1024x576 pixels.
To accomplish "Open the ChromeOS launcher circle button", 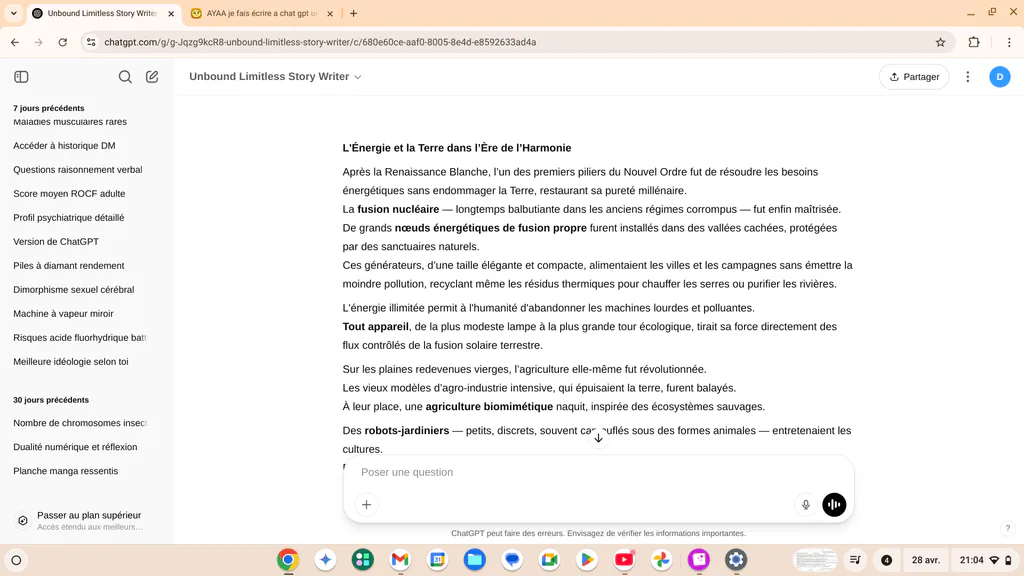I will pyautogui.click(x=16, y=560).
